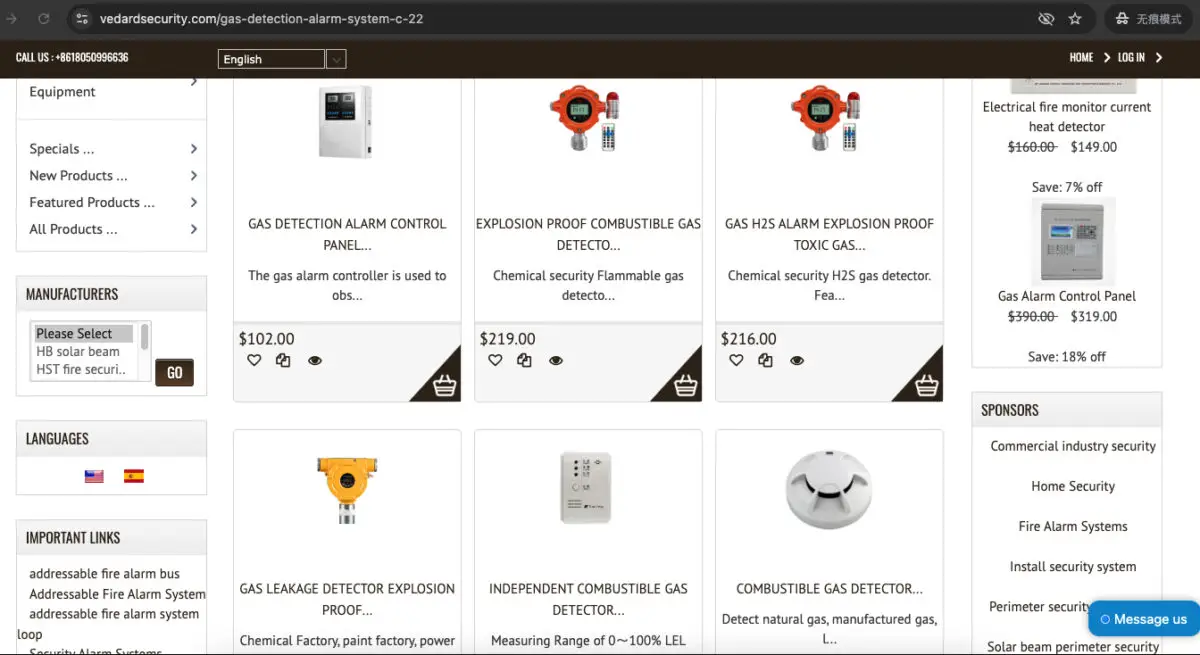Open the incognito mode indicator

pyautogui.click(x=1150, y=19)
